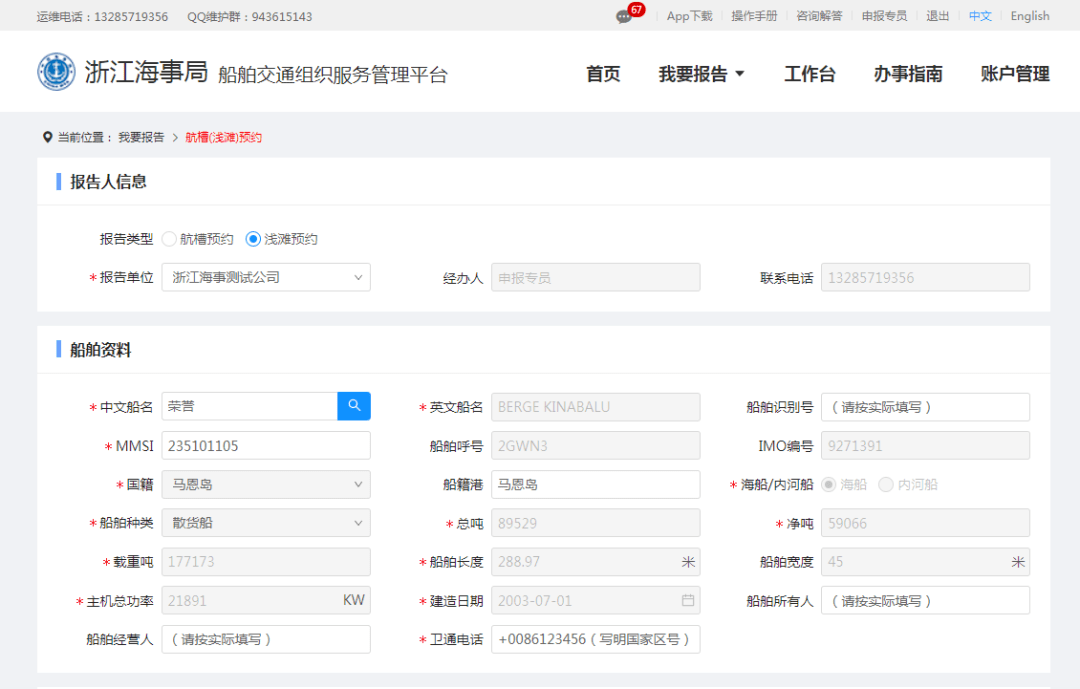Select the 内河船 radio option
Viewport: 1080px width, 689px height.
pos(886,484)
